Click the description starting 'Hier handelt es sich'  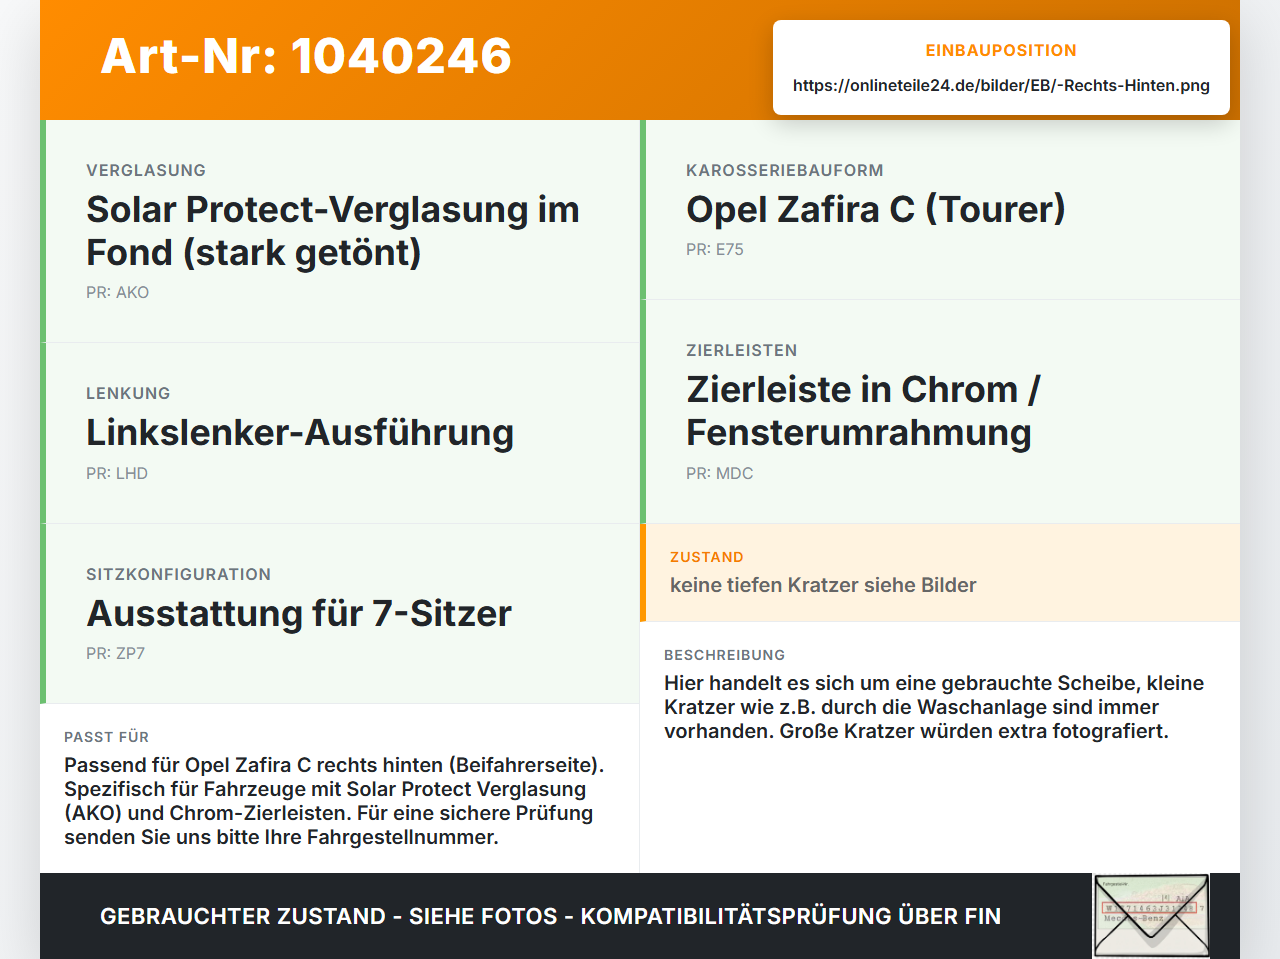coord(934,707)
